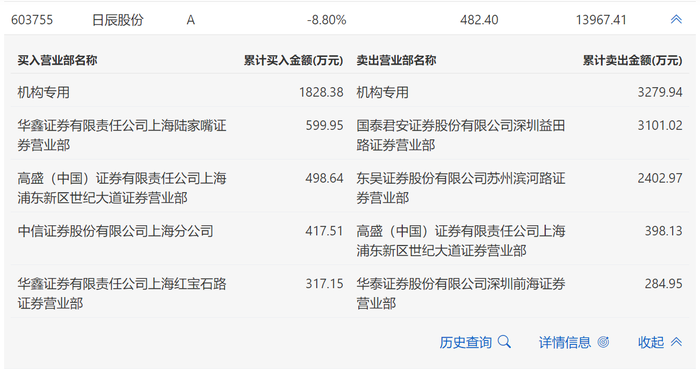The image size is (700, 370).
Task: Select the 机构专用 entry in the buy column
Action: coord(43,92)
